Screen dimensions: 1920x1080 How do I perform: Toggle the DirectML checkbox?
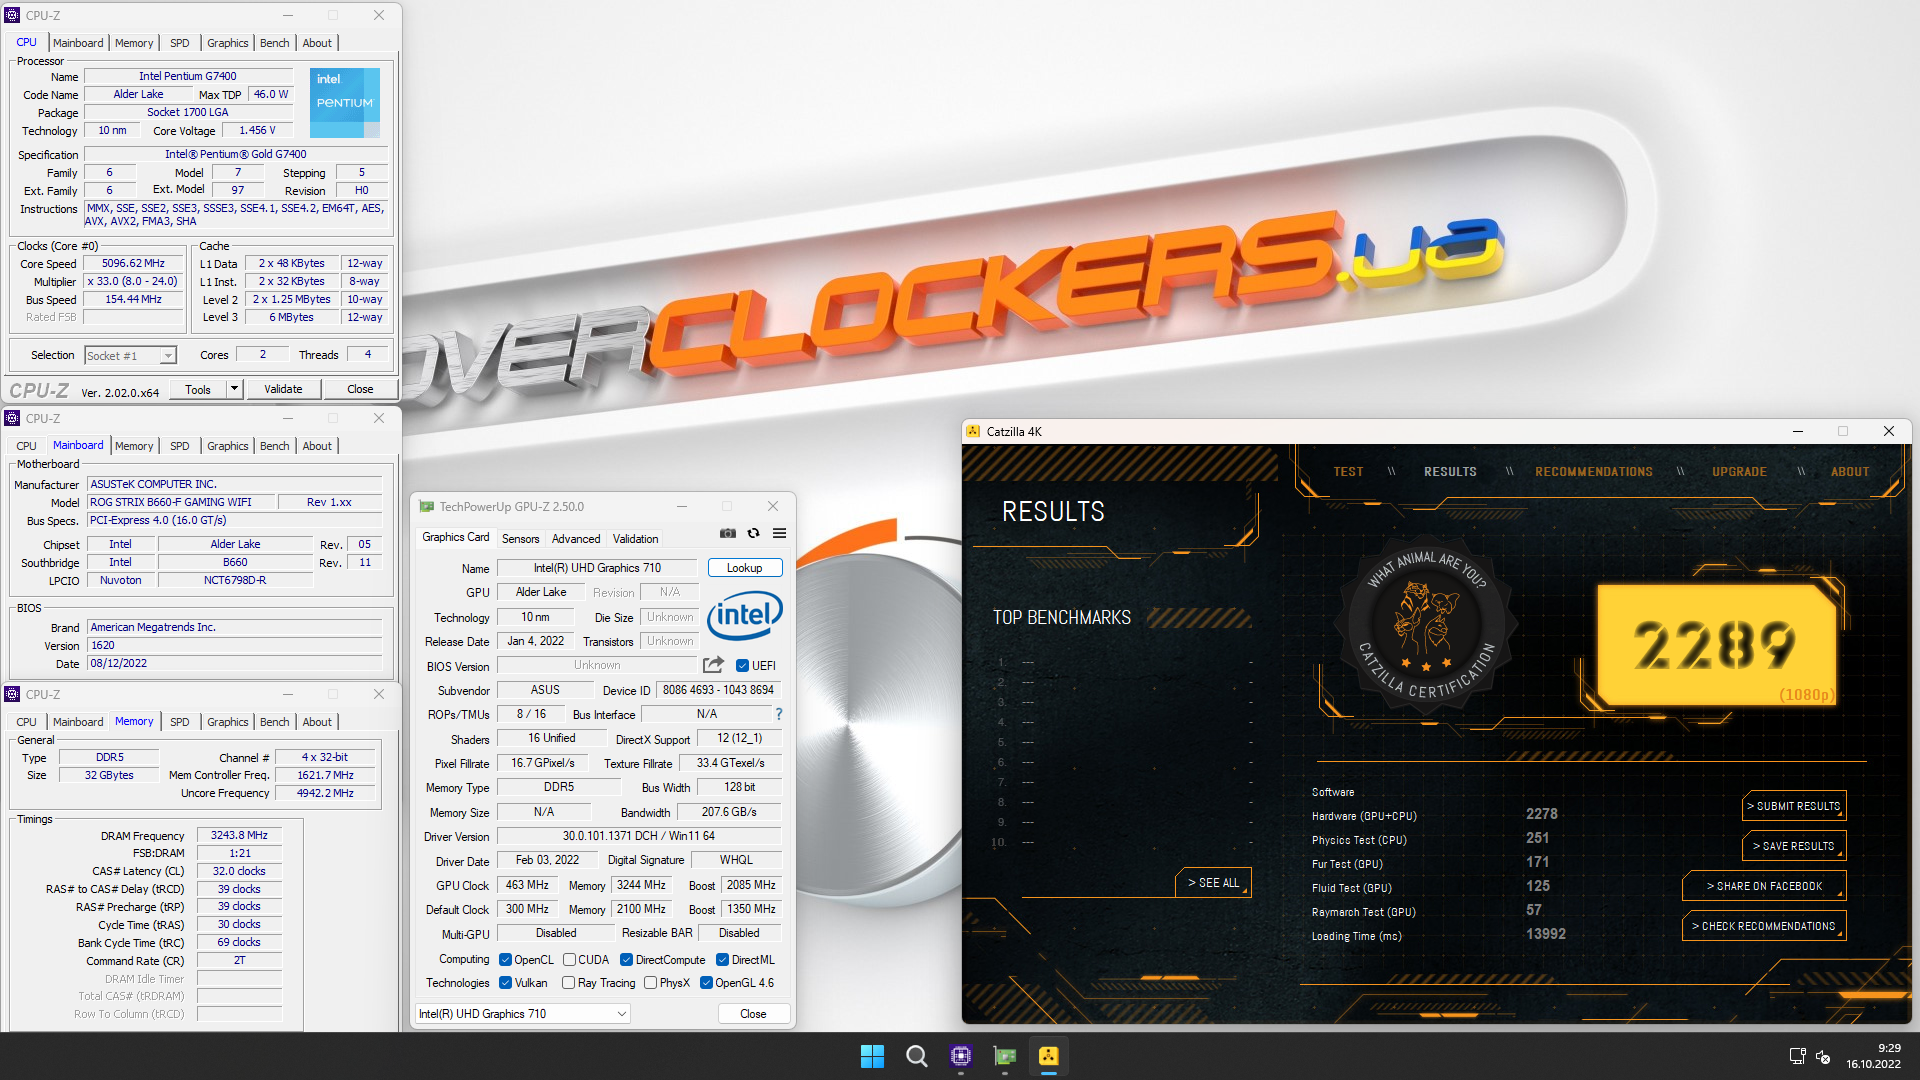(722, 960)
